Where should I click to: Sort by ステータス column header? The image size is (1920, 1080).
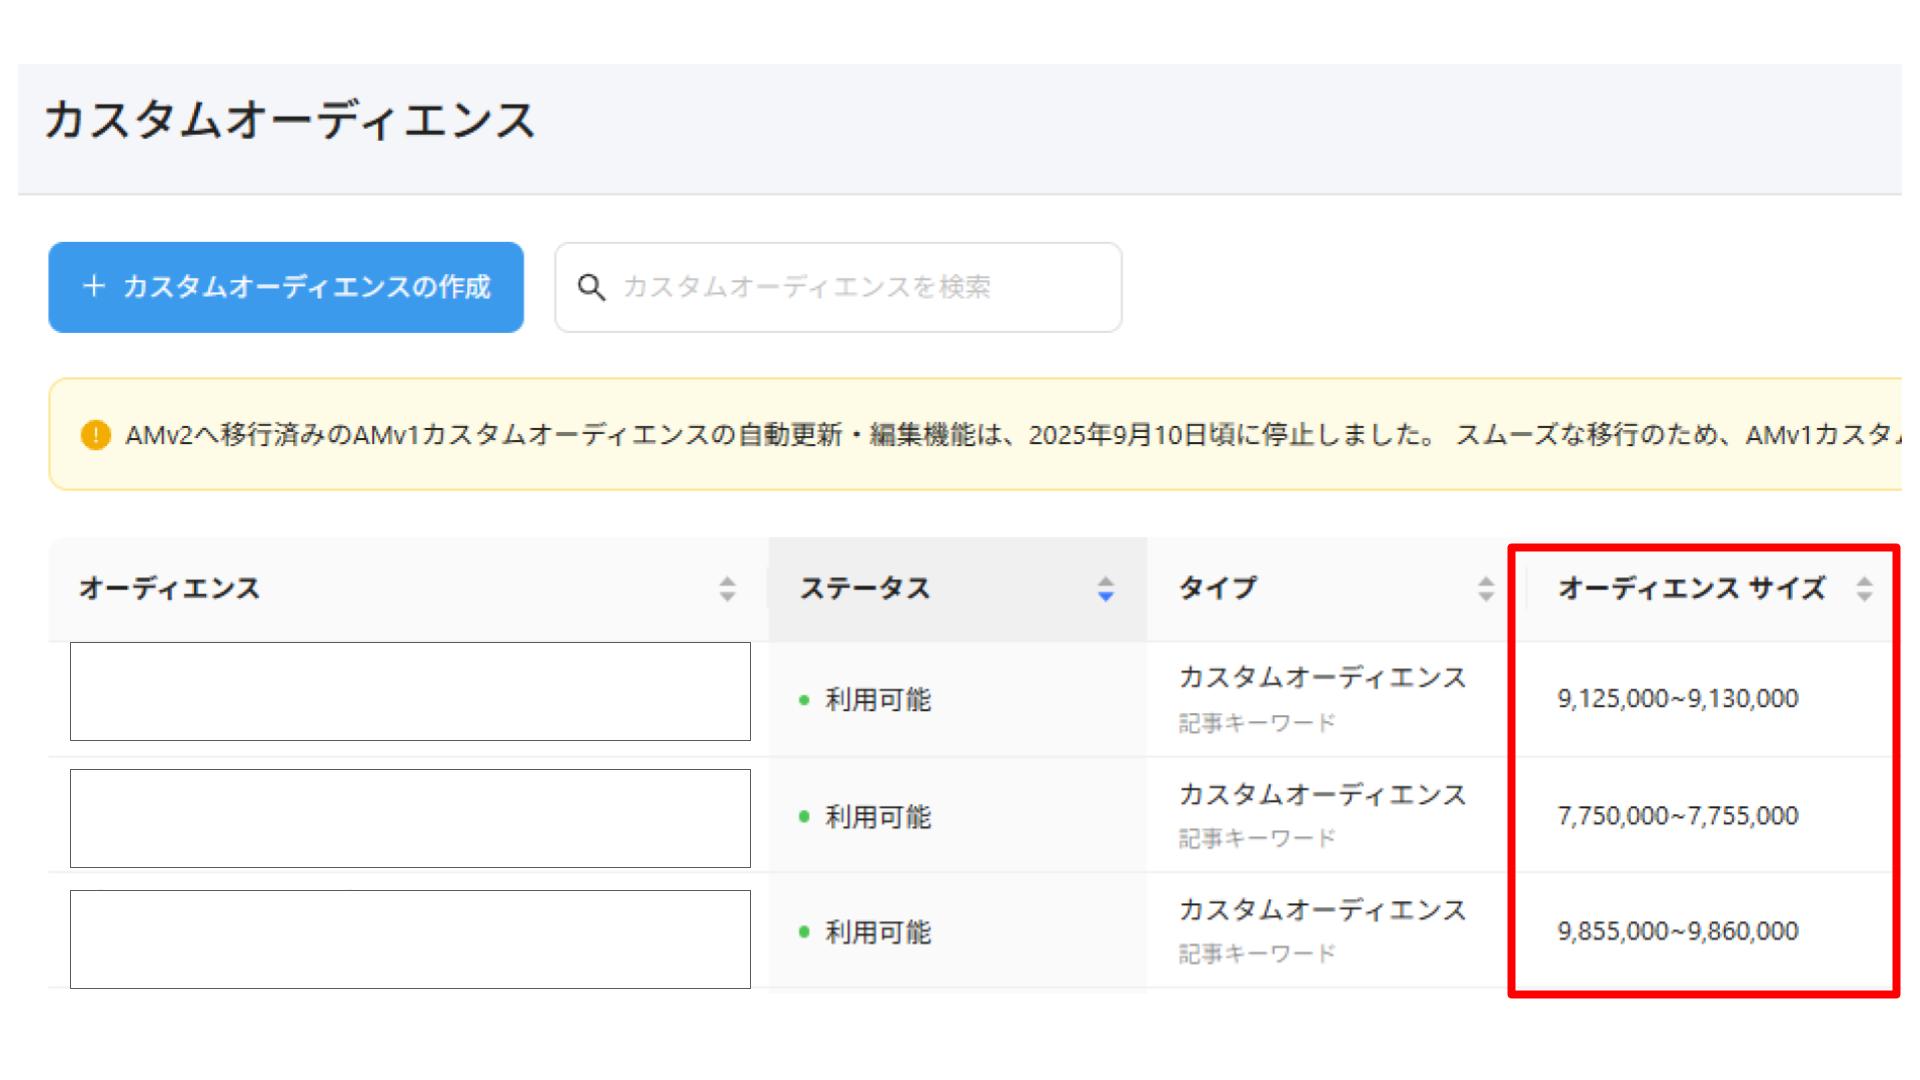865,588
